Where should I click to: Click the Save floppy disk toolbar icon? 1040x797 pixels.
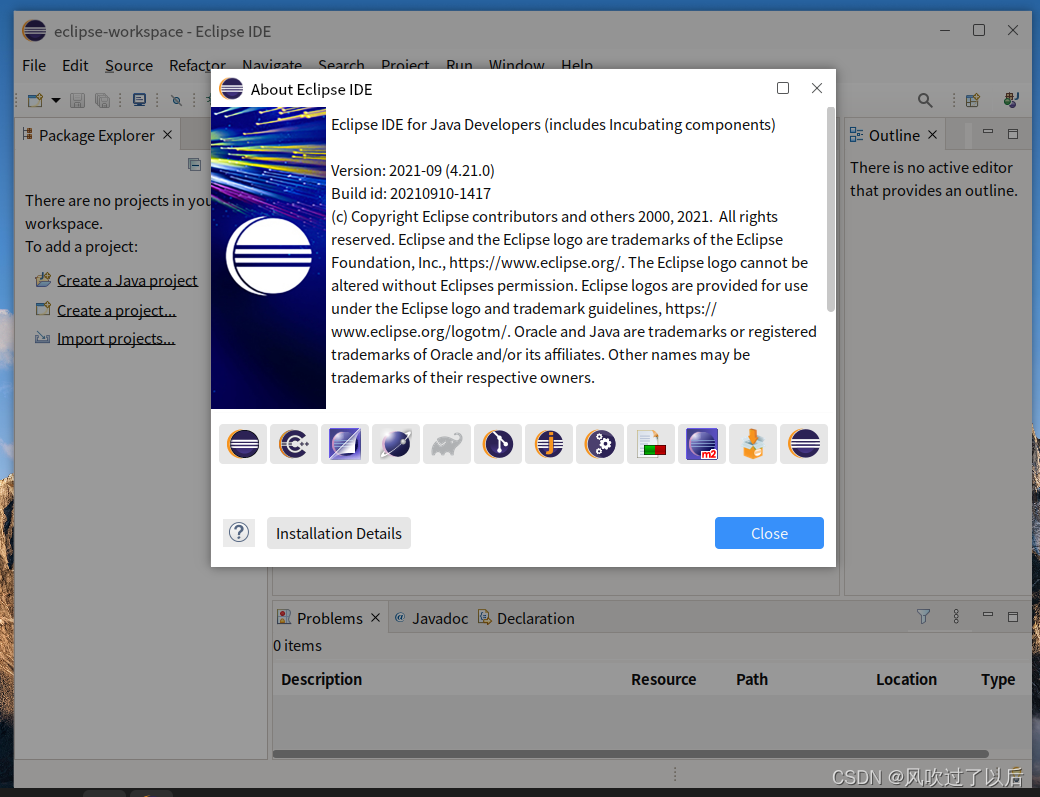[78, 100]
